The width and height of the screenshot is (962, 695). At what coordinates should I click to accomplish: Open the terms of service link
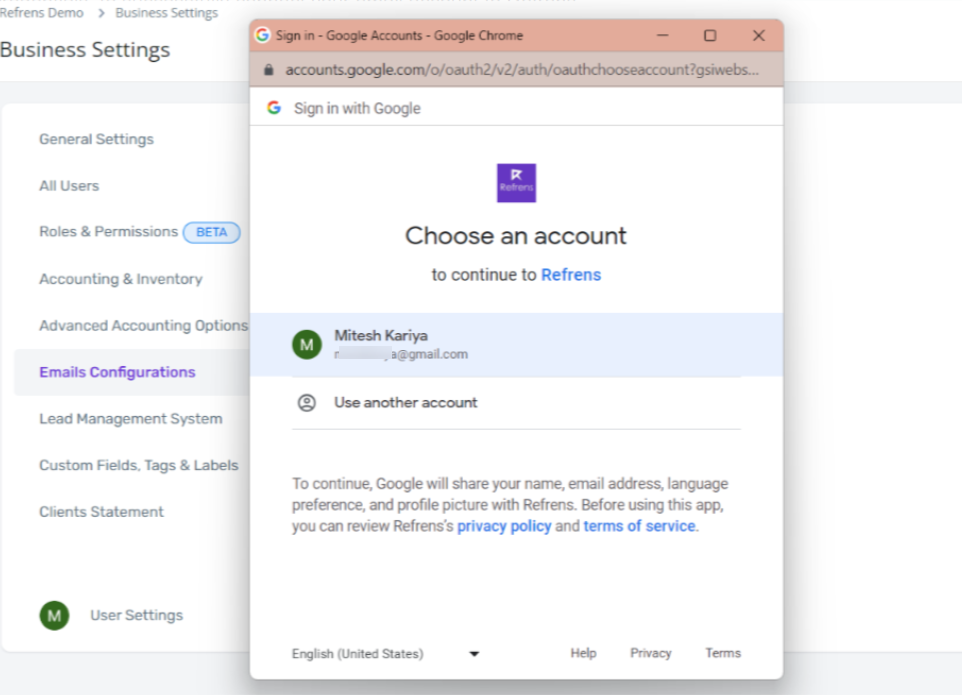pos(639,526)
